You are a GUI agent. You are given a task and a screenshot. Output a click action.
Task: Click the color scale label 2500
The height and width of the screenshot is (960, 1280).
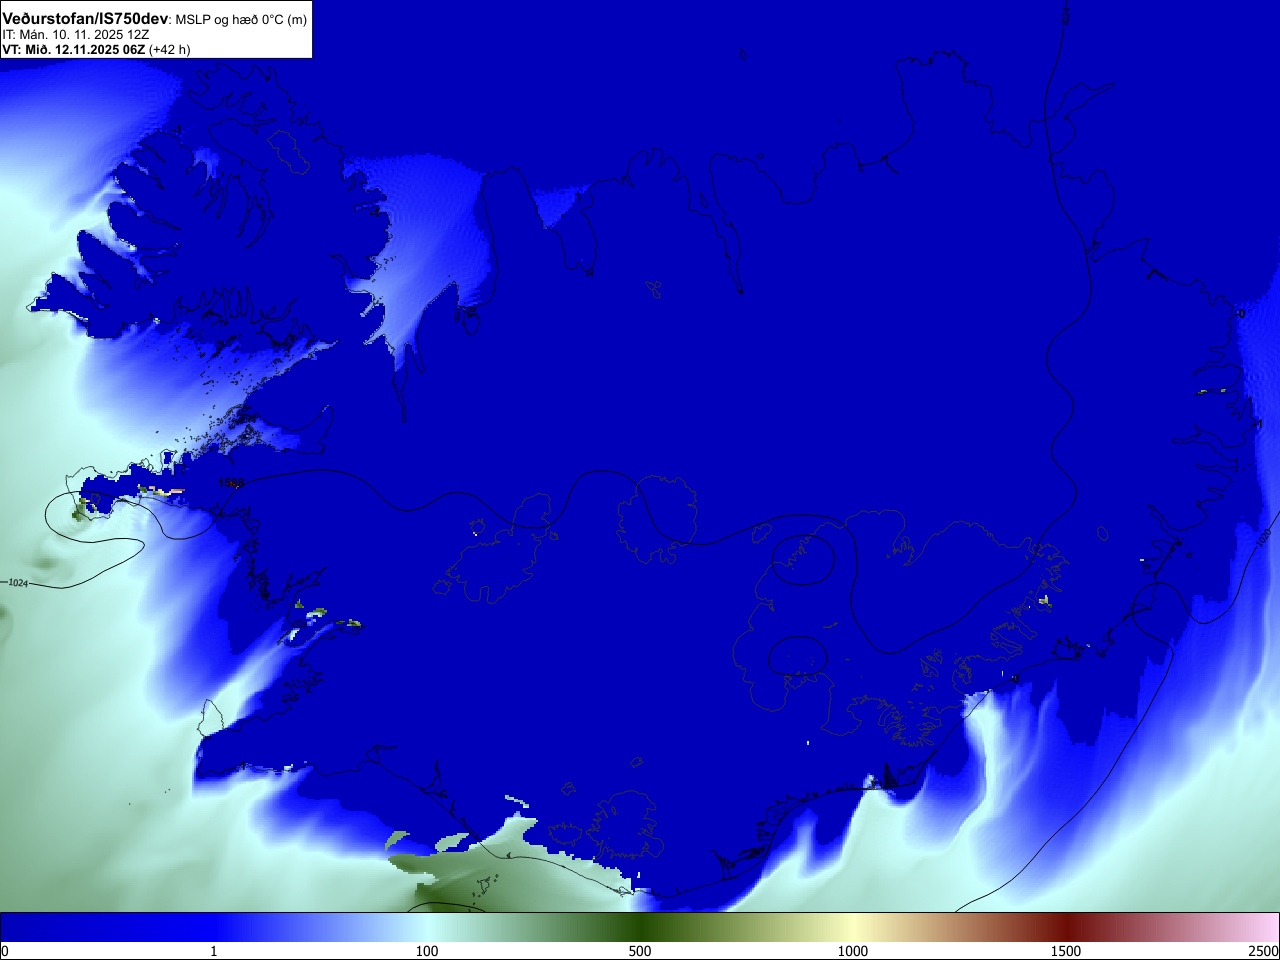1264,951
